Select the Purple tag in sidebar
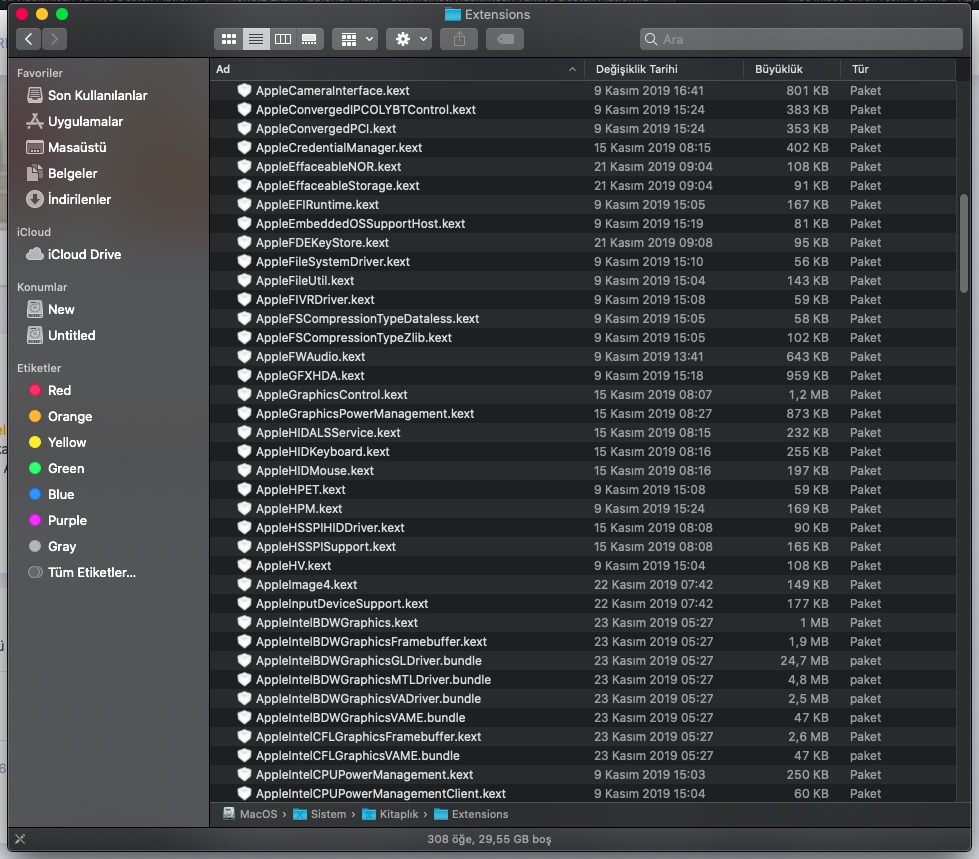979x859 pixels. (67, 520)
